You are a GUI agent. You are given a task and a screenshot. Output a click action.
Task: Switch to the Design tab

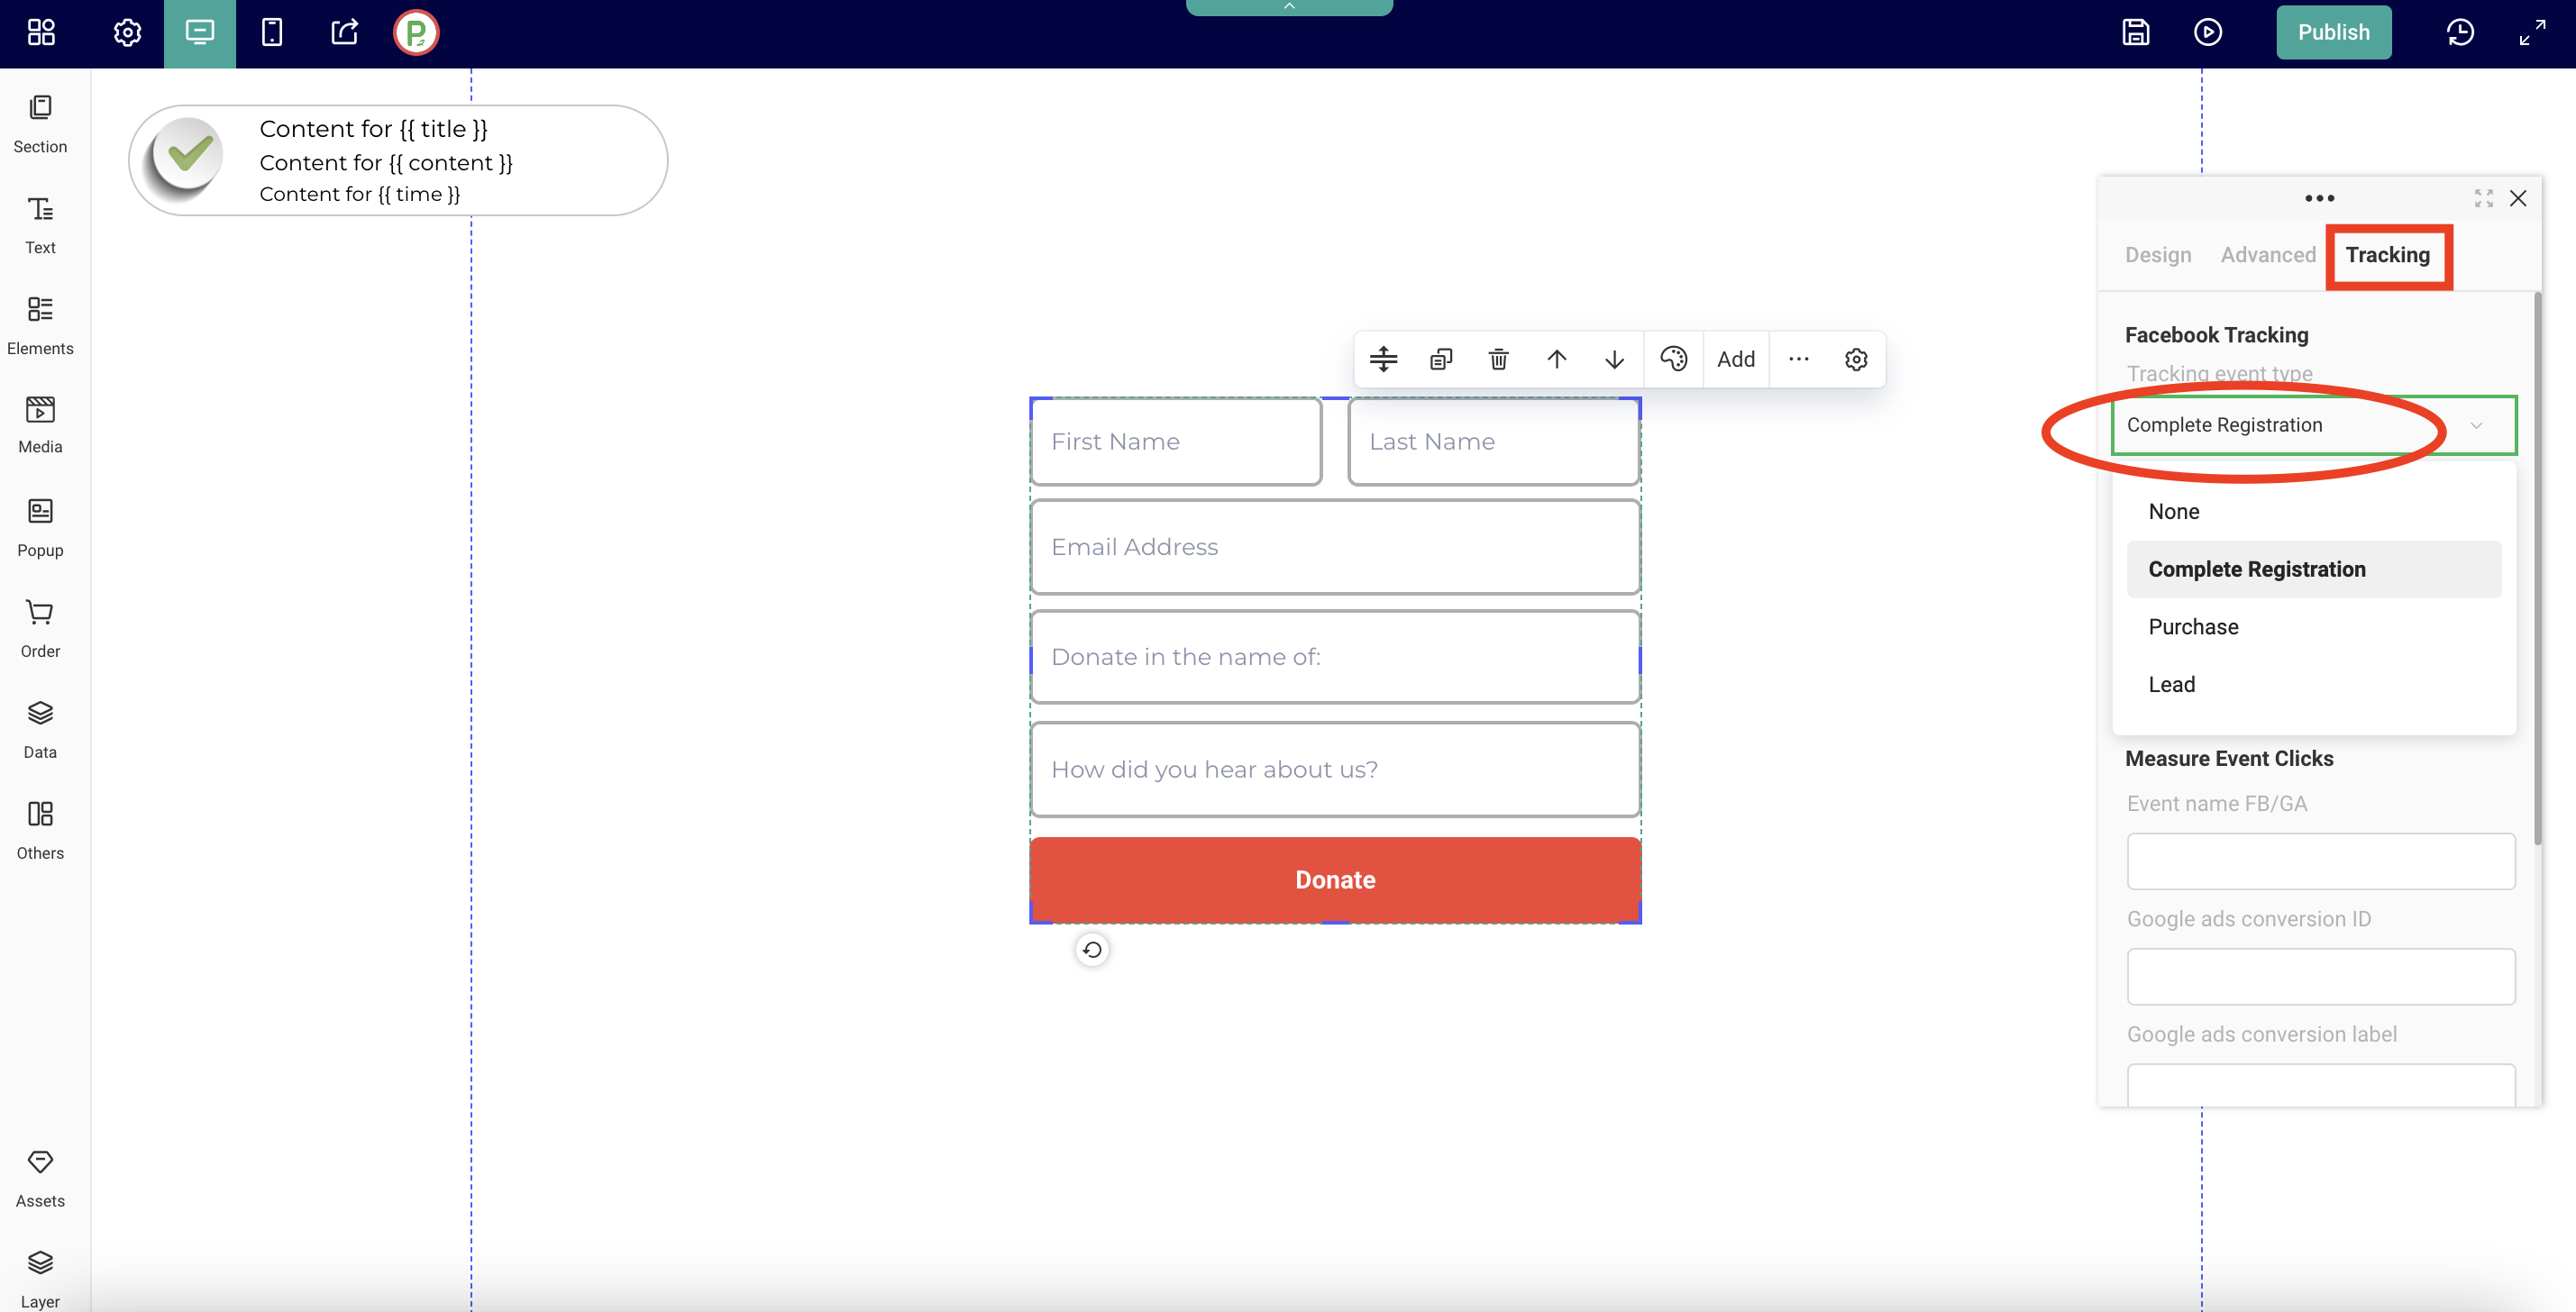pos(2158,255)
